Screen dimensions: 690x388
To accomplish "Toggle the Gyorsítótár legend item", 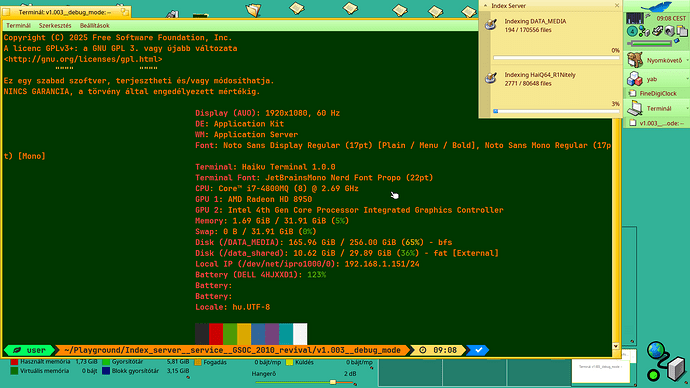I will click(146, 362).
